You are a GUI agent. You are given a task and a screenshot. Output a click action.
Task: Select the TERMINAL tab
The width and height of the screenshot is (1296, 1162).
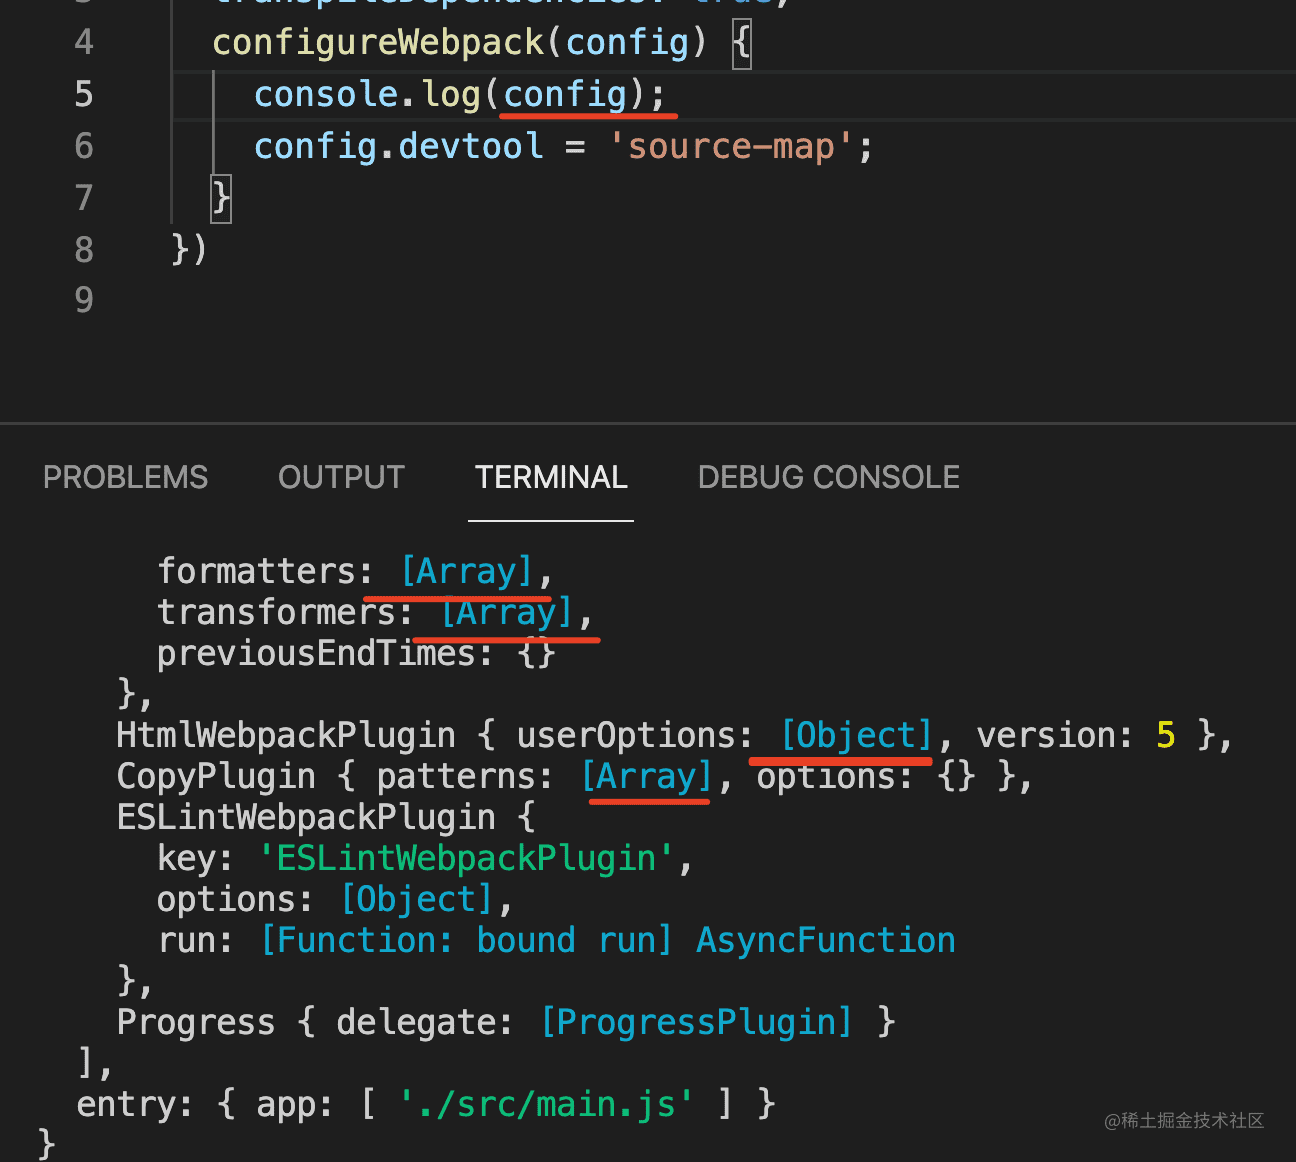pos(551,477)
